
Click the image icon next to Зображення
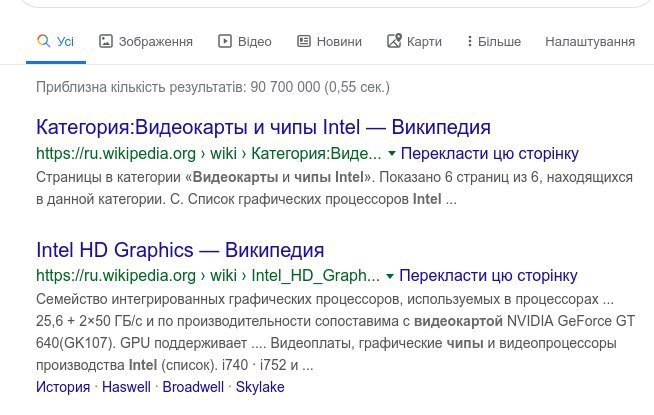click(x=106, y=41)
